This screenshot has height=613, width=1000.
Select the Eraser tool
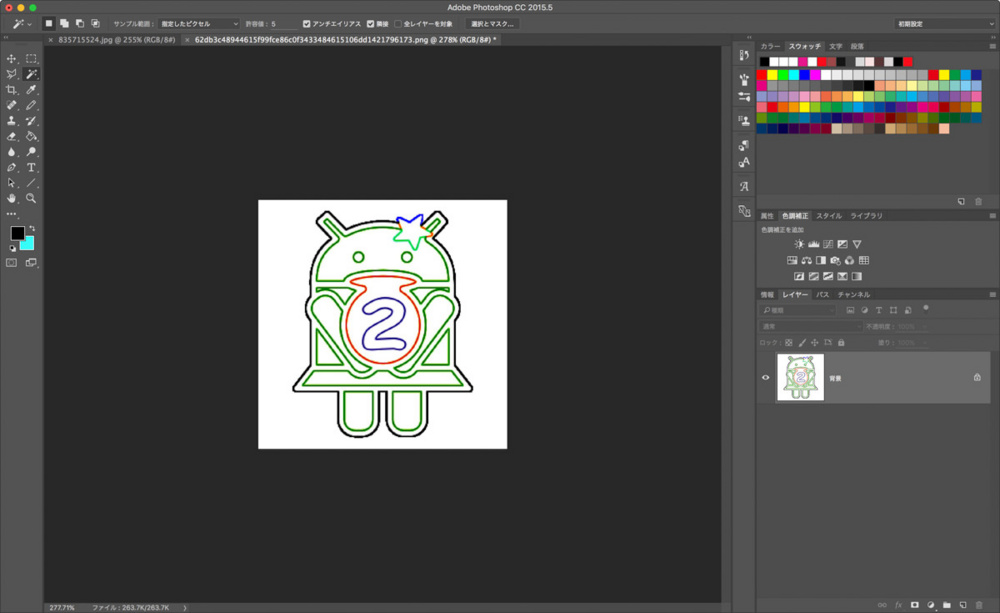pyautogui.click(x=11, y=136)
